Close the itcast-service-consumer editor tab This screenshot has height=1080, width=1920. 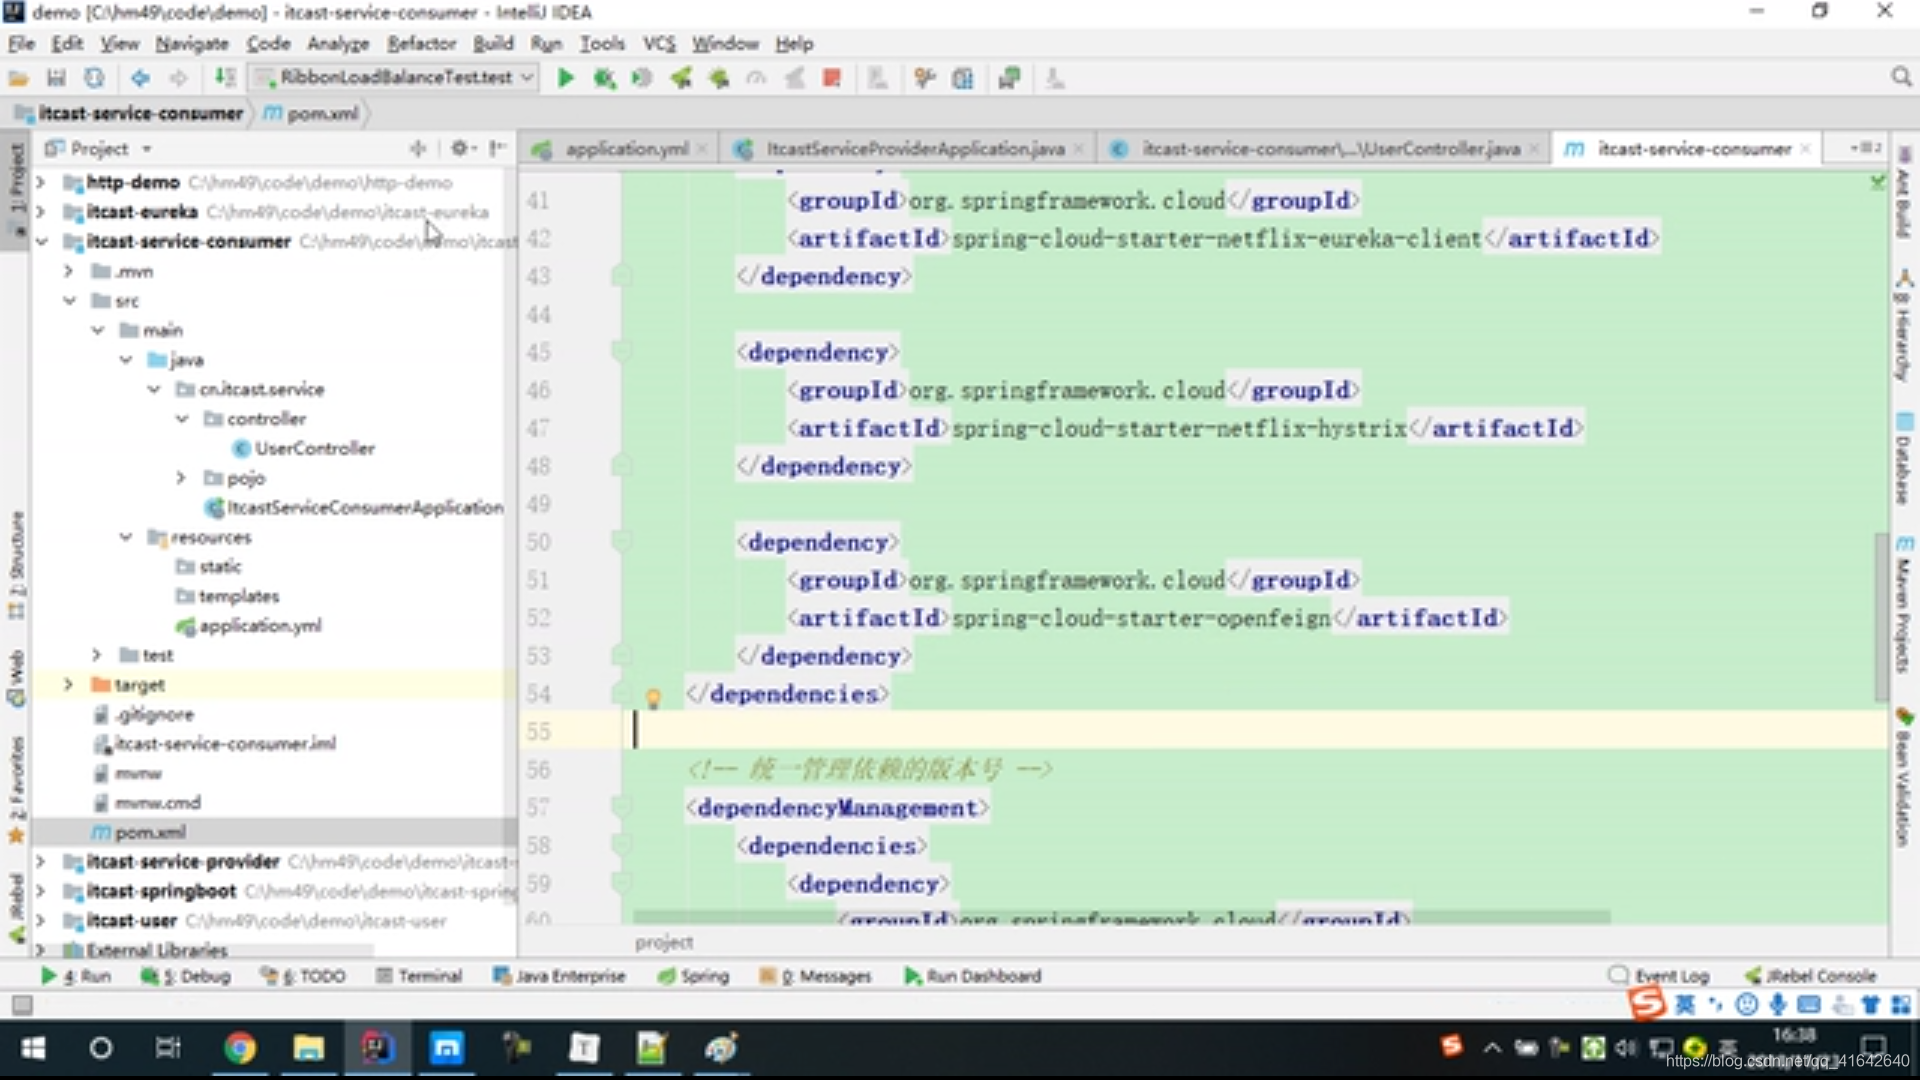click(x=1805, y=149)
